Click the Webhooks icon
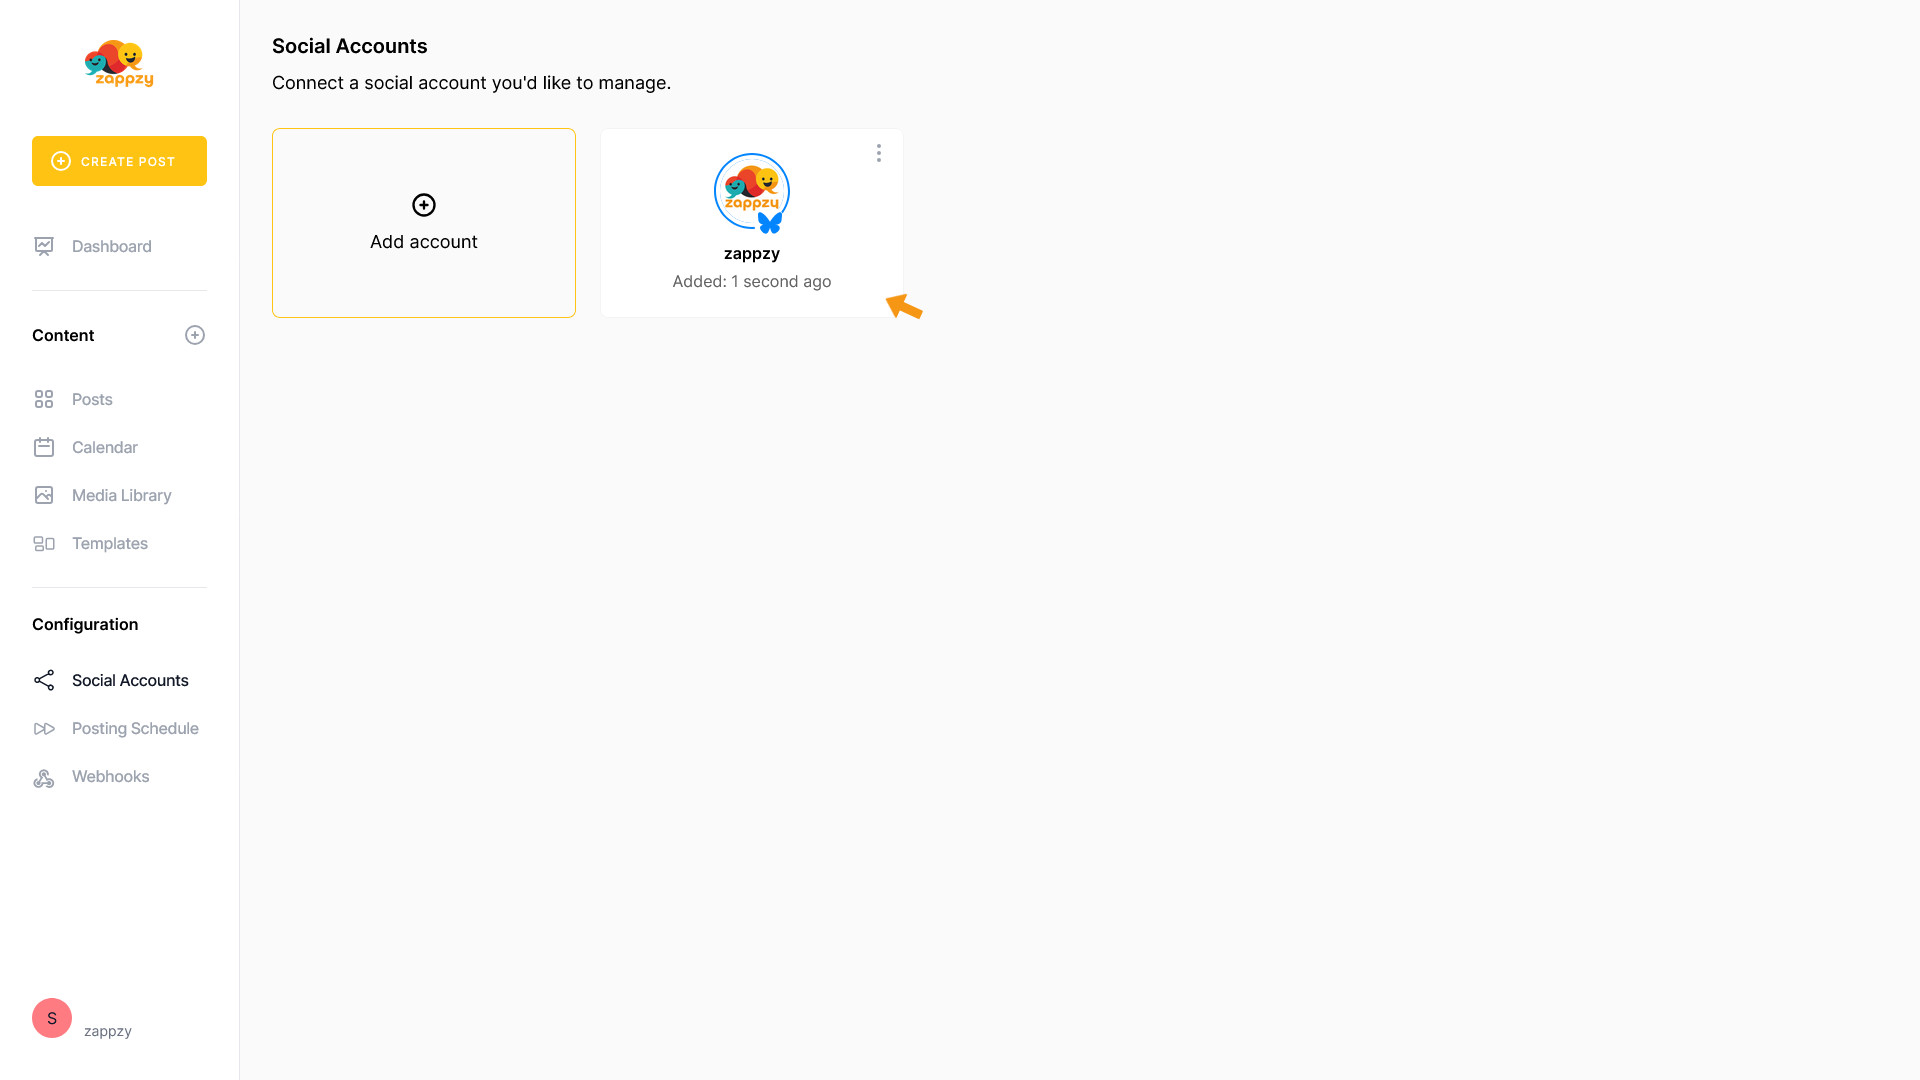 point(44,777)
